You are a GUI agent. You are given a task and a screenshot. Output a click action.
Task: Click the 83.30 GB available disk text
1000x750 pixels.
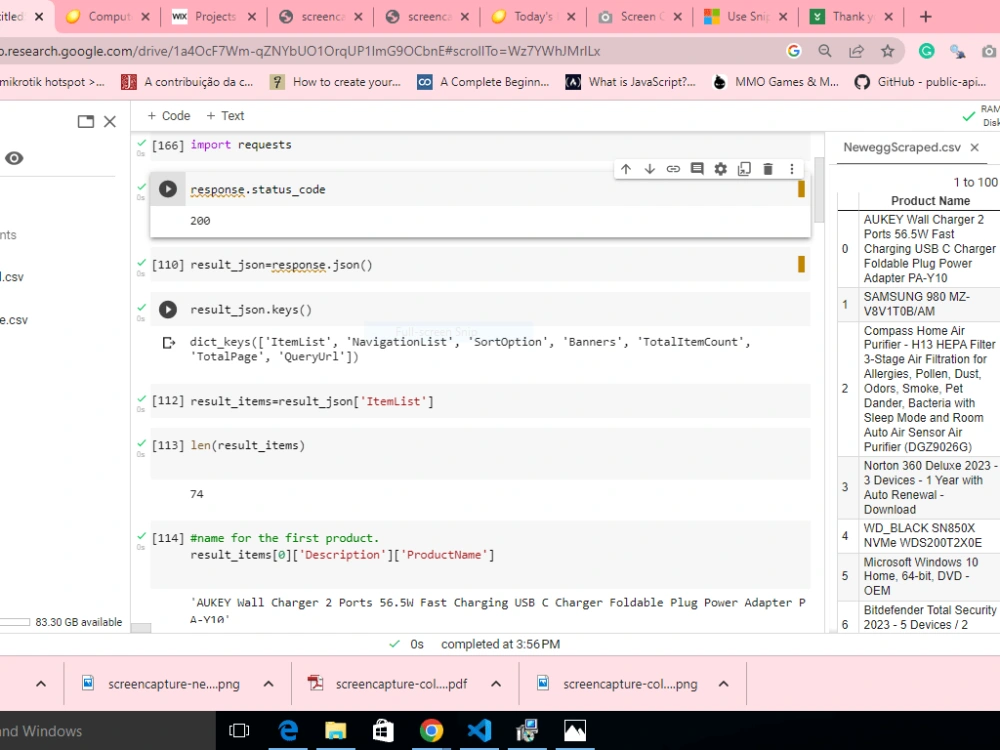78,622
